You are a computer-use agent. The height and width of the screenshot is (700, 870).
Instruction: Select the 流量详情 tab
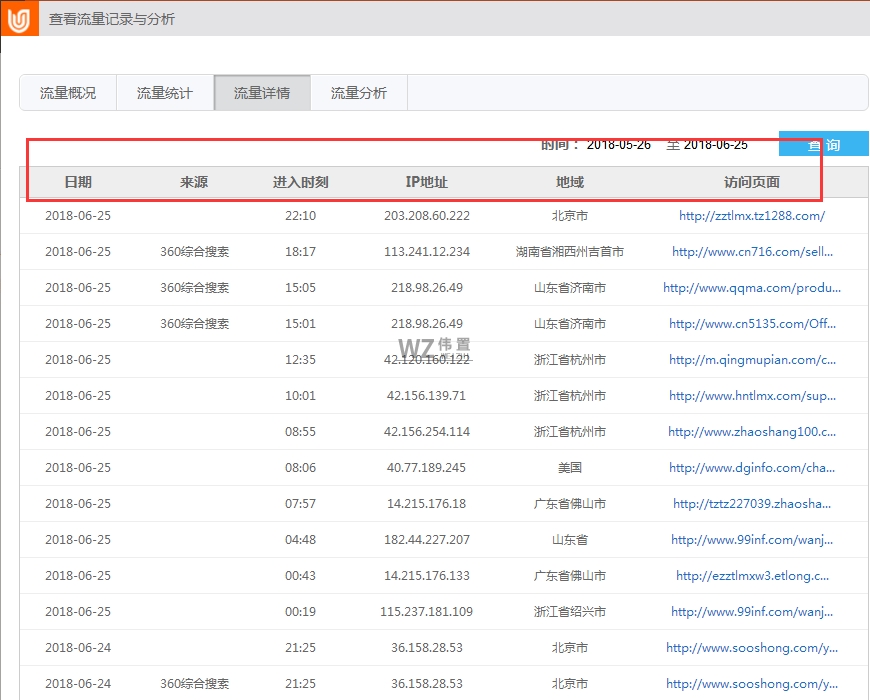point(261,91)
